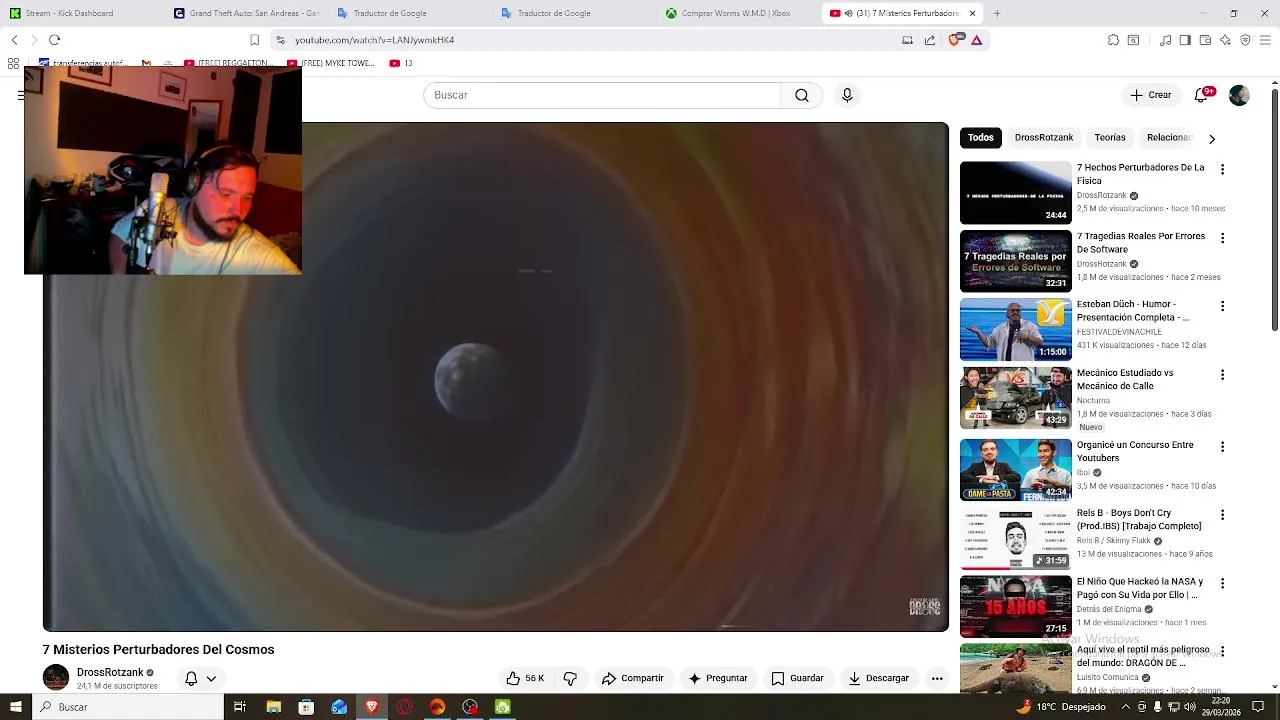Image resolution: width=1280 pixels, height=720 pixels.
Task: Open options menu for Esteban Düch video
Action: 1222,306
